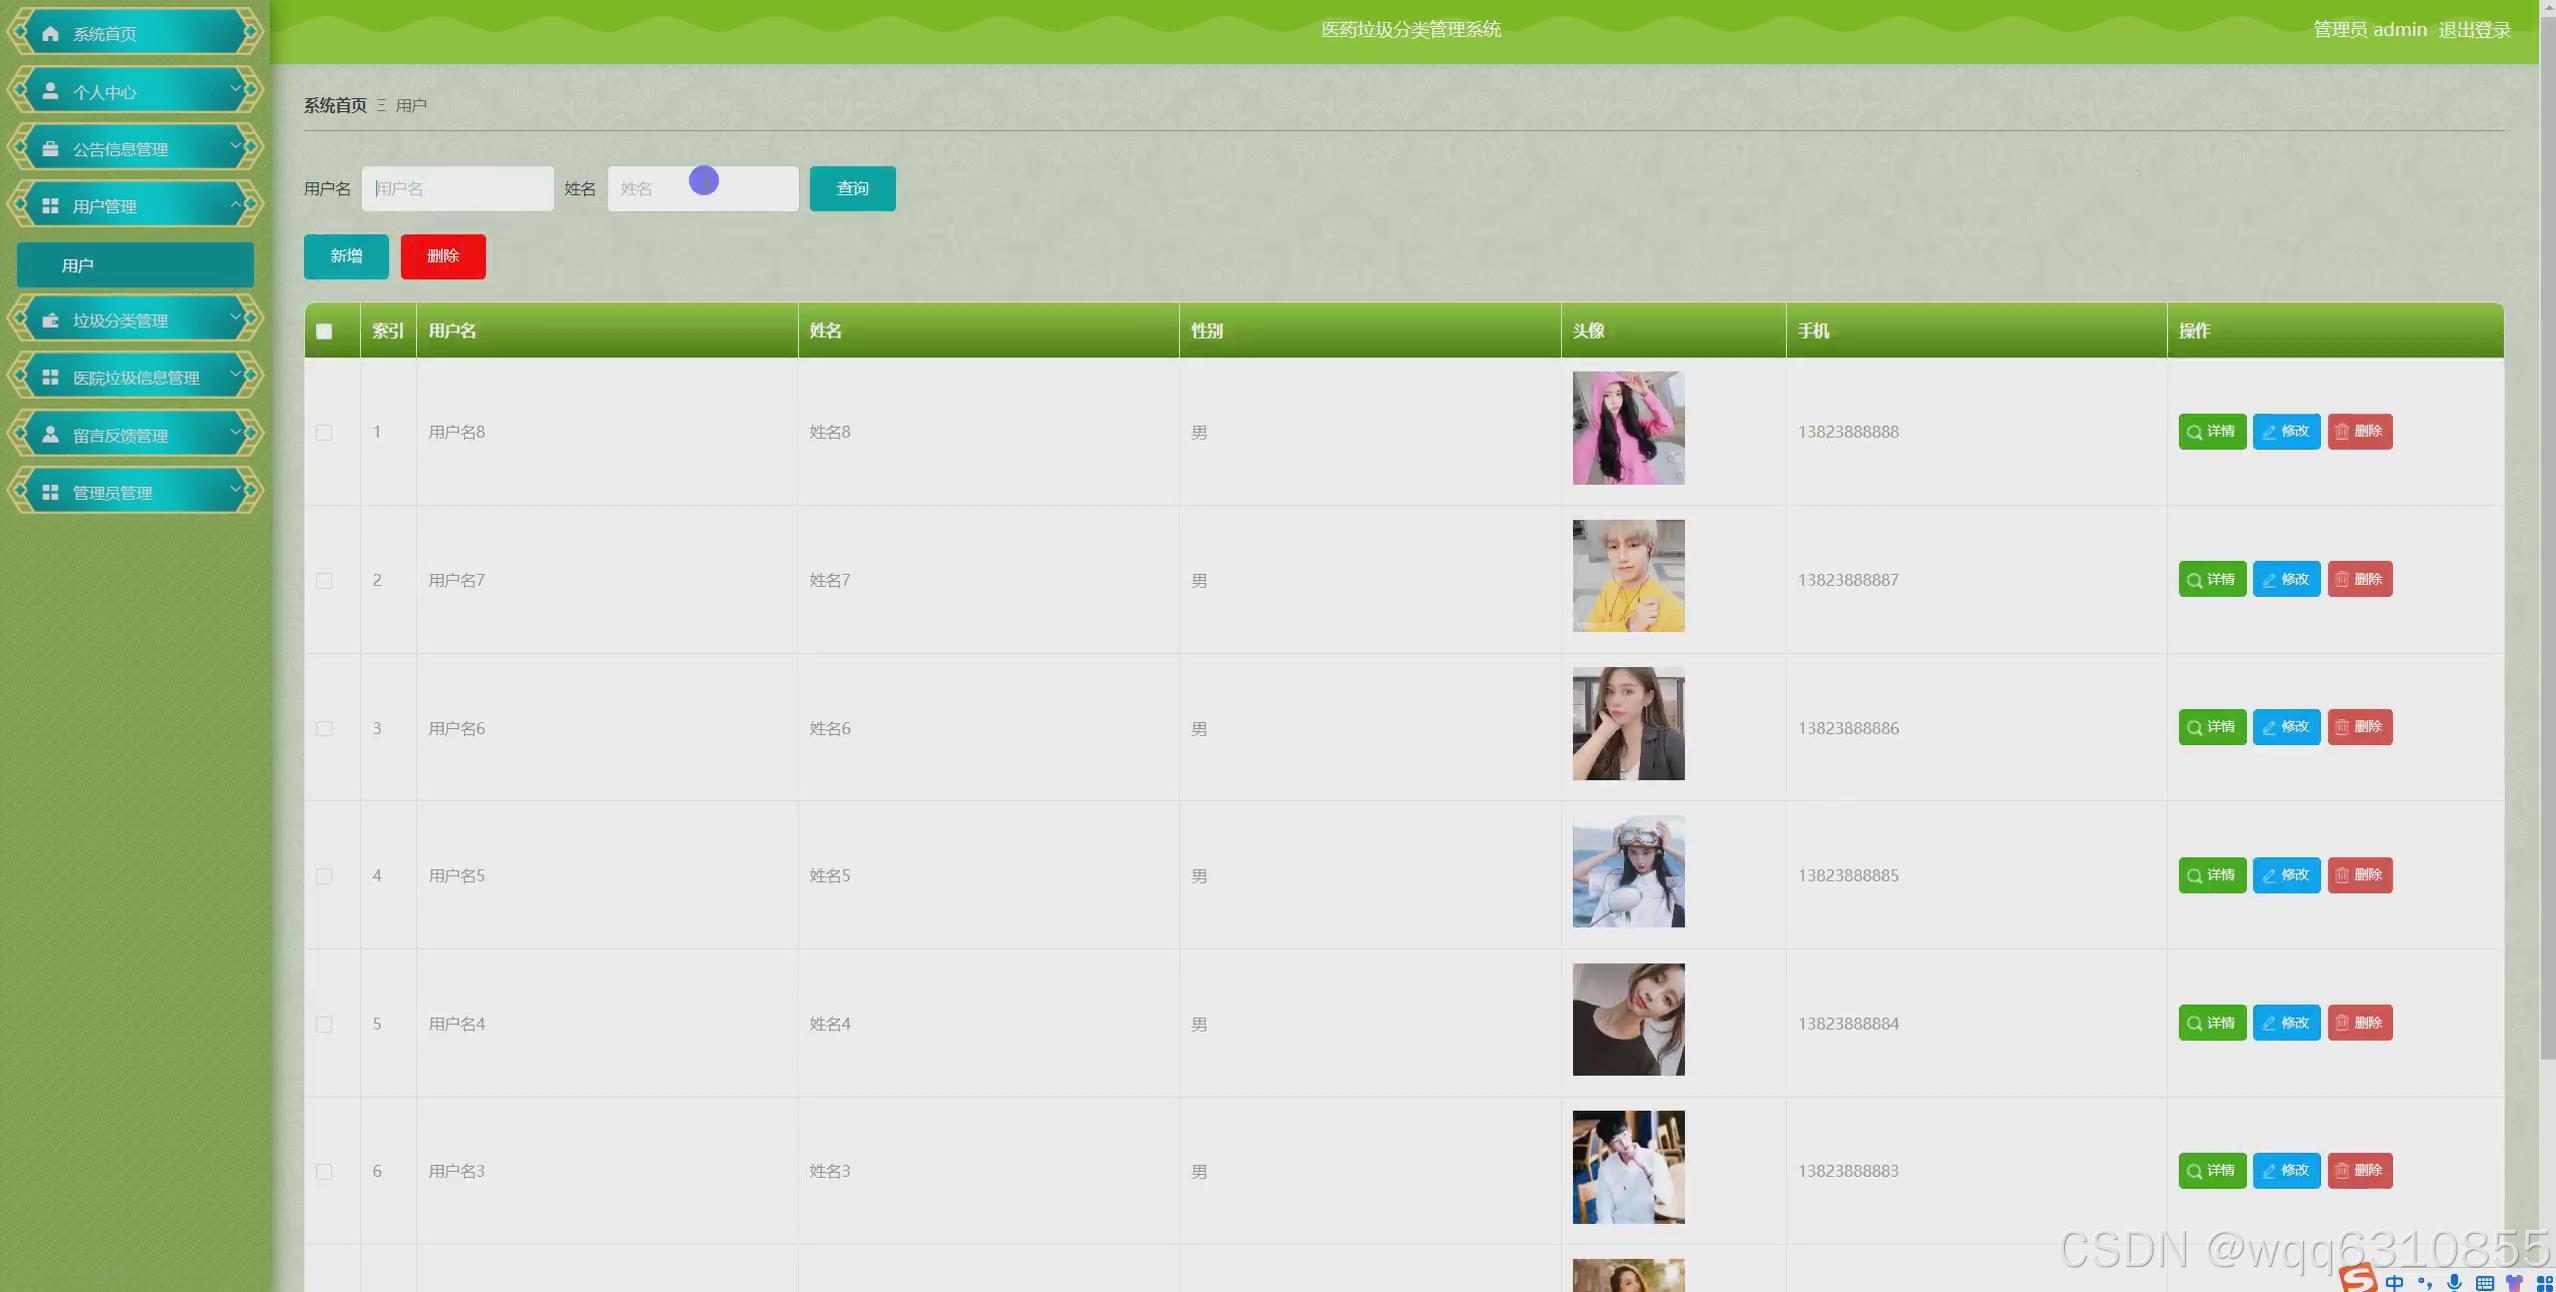
Task: Click 修改 for 用户名3
Action: [x=2286, y=1170]
